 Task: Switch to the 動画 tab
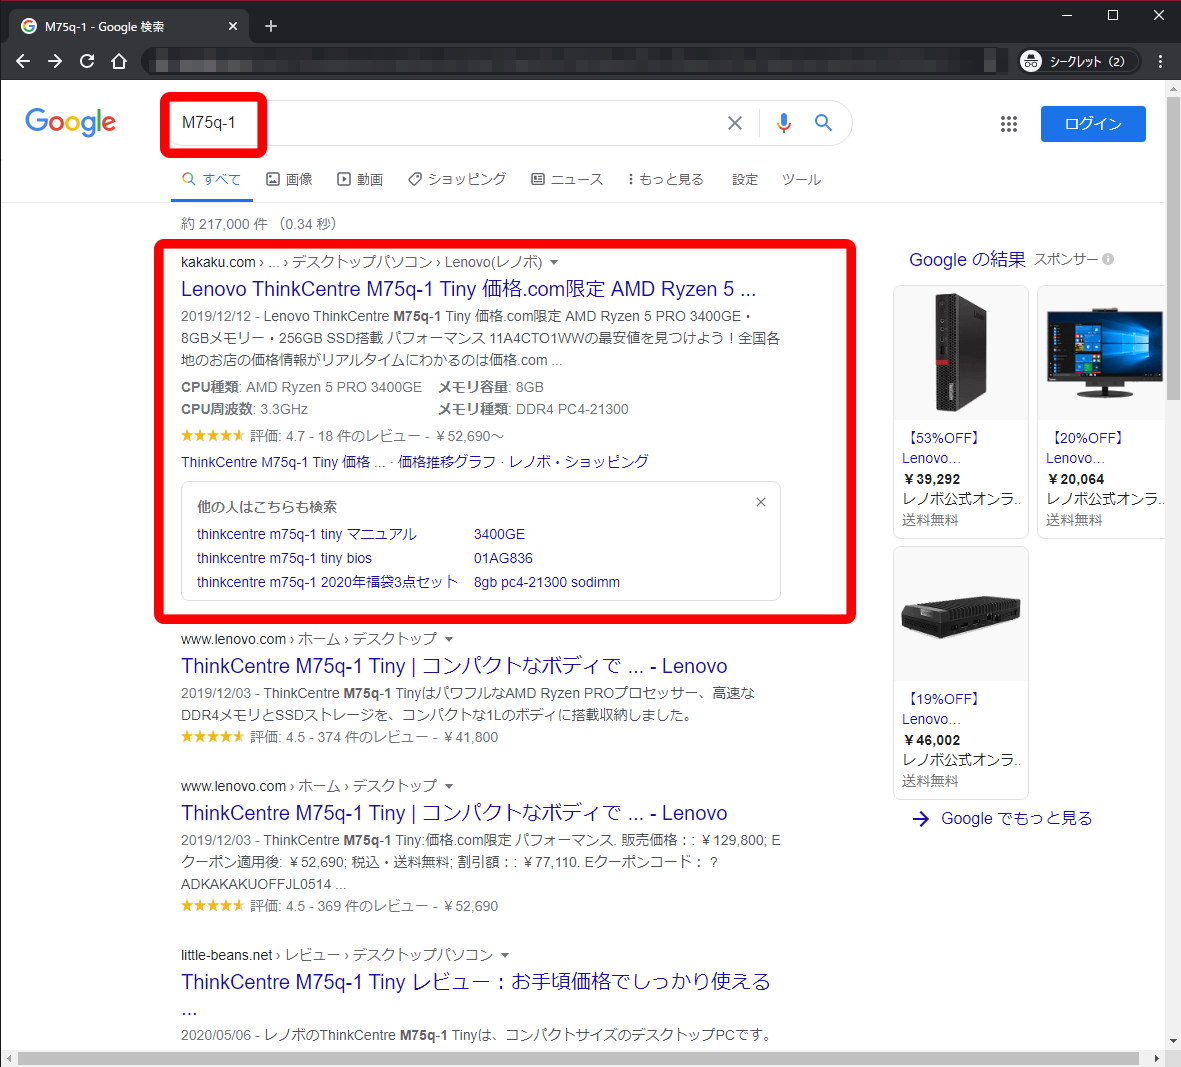click(x=360, y=179)
